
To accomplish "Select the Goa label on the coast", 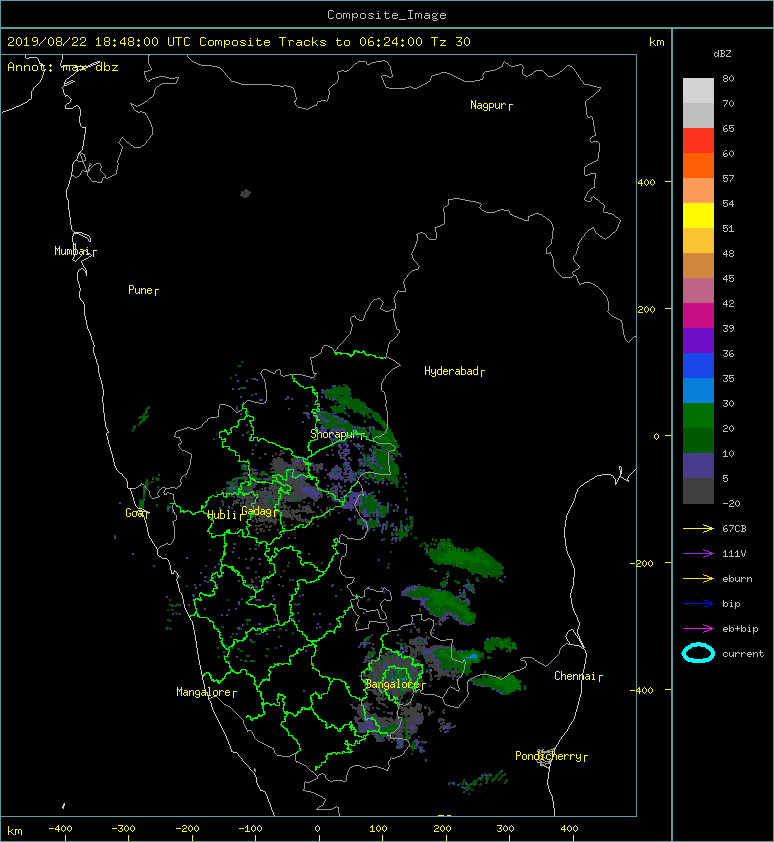I will click(137, 513).
